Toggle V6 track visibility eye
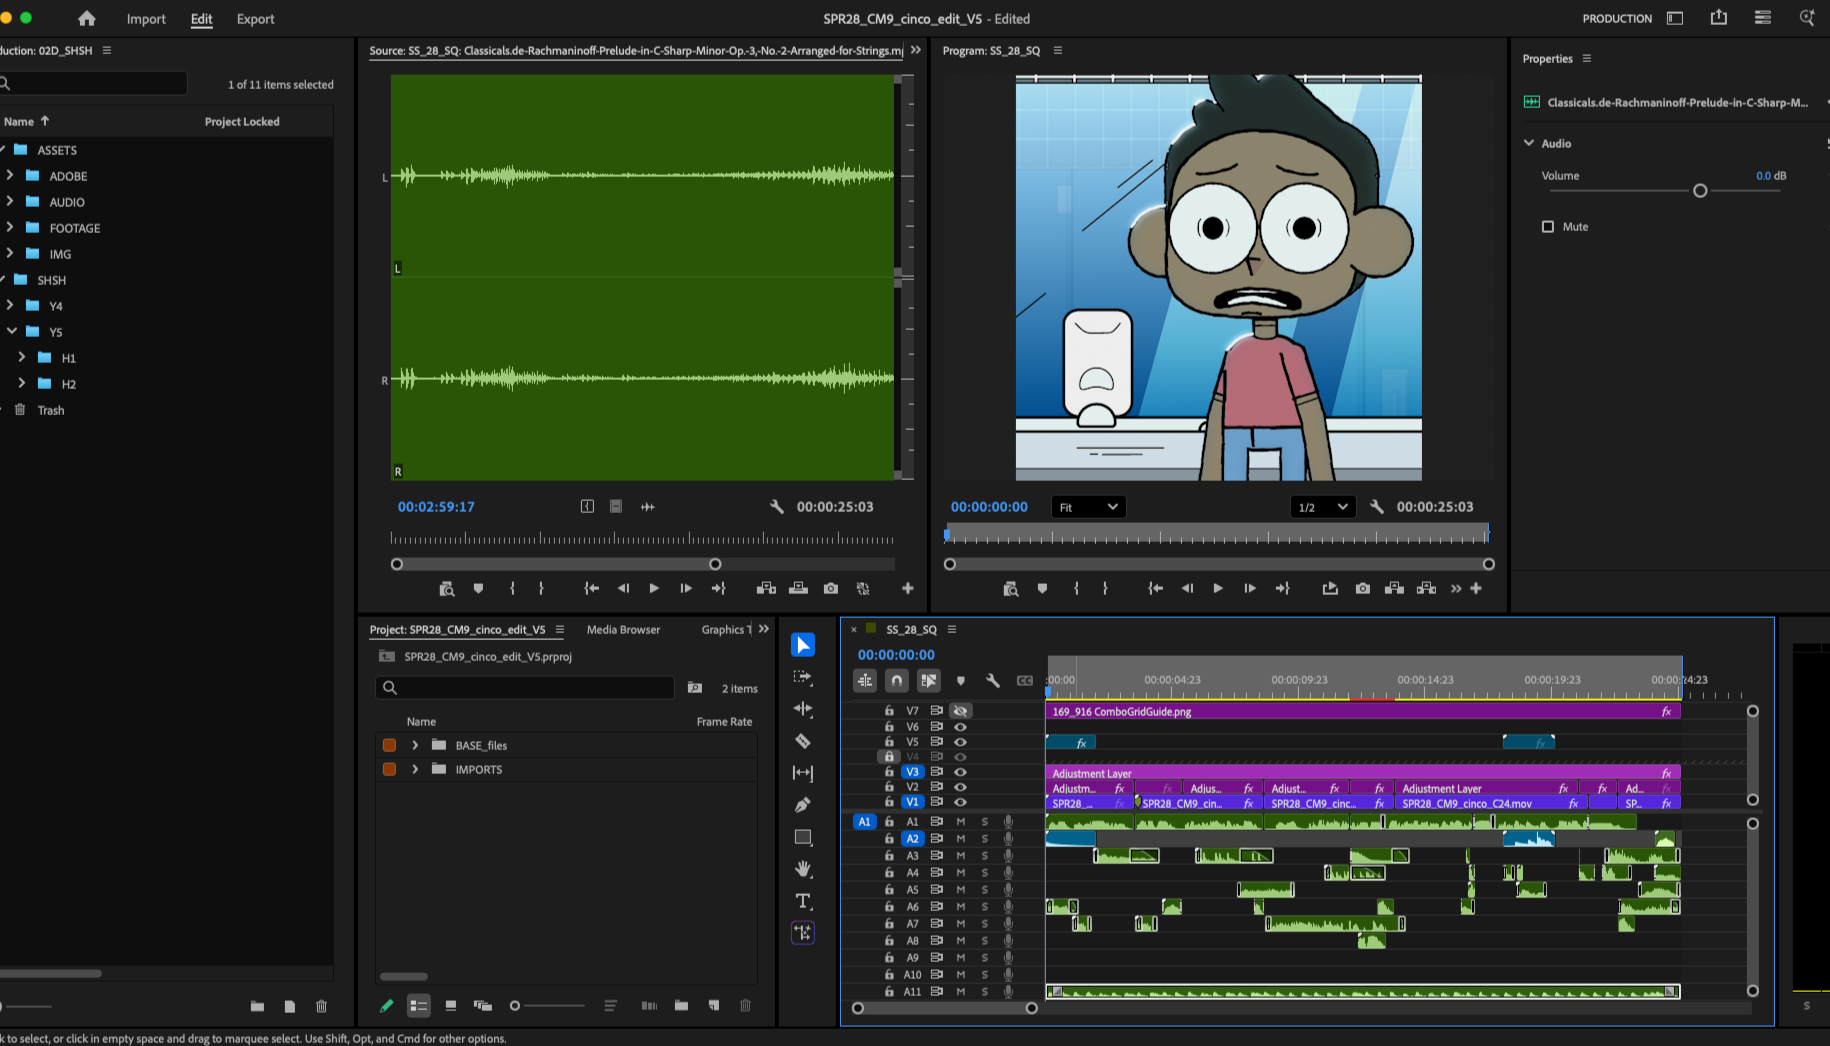 [x=961, y=727]
